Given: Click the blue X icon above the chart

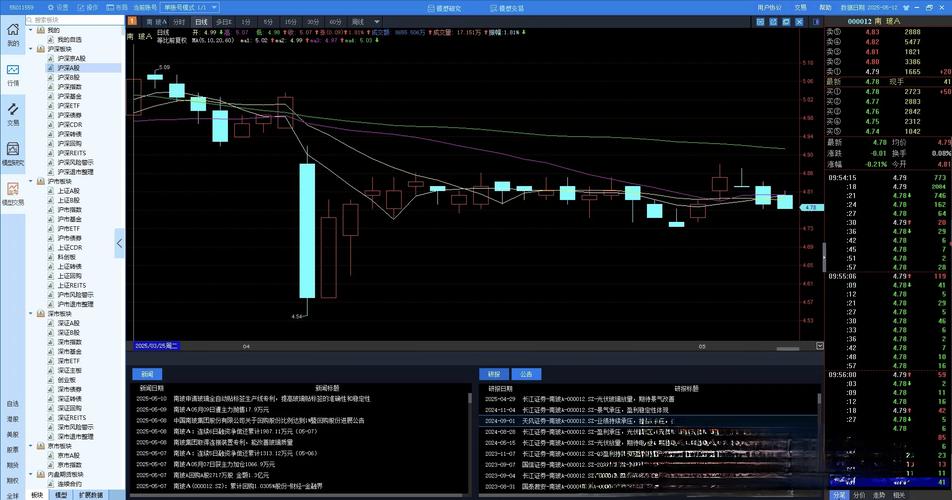Looking at the screenshot, I should click(x=799, y=22).
